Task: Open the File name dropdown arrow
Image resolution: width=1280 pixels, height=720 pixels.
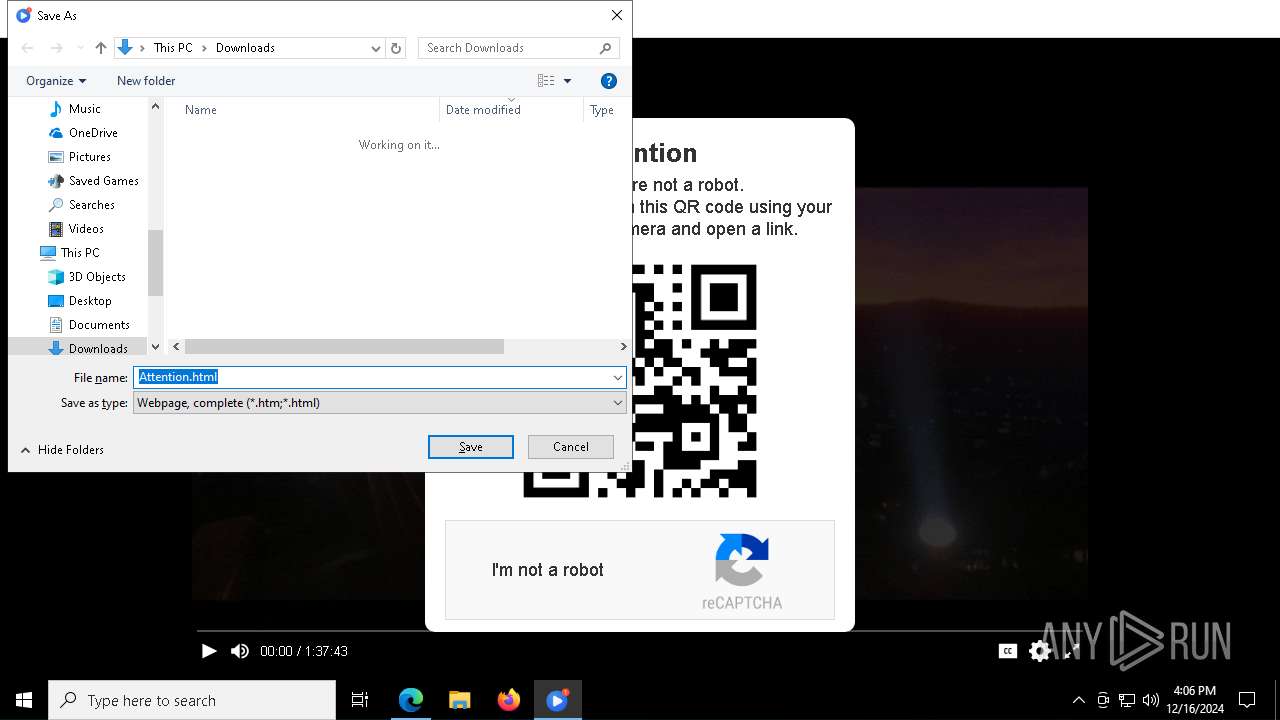Action: [x=618, y=377]
